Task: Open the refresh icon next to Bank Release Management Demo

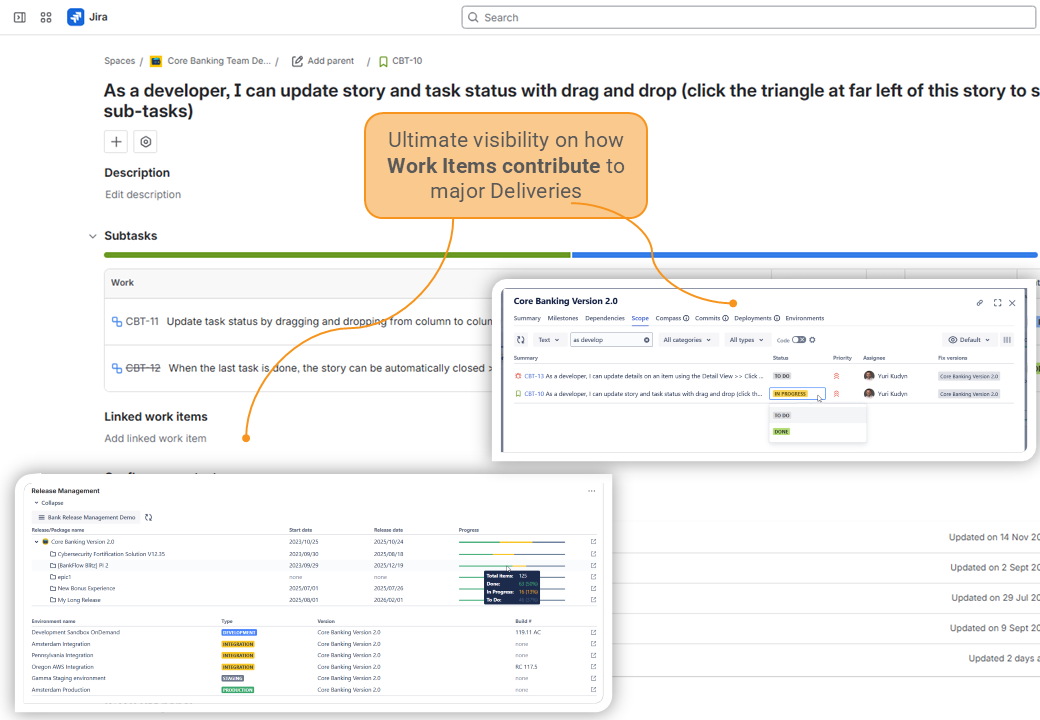Action: [x=148, y=518]
